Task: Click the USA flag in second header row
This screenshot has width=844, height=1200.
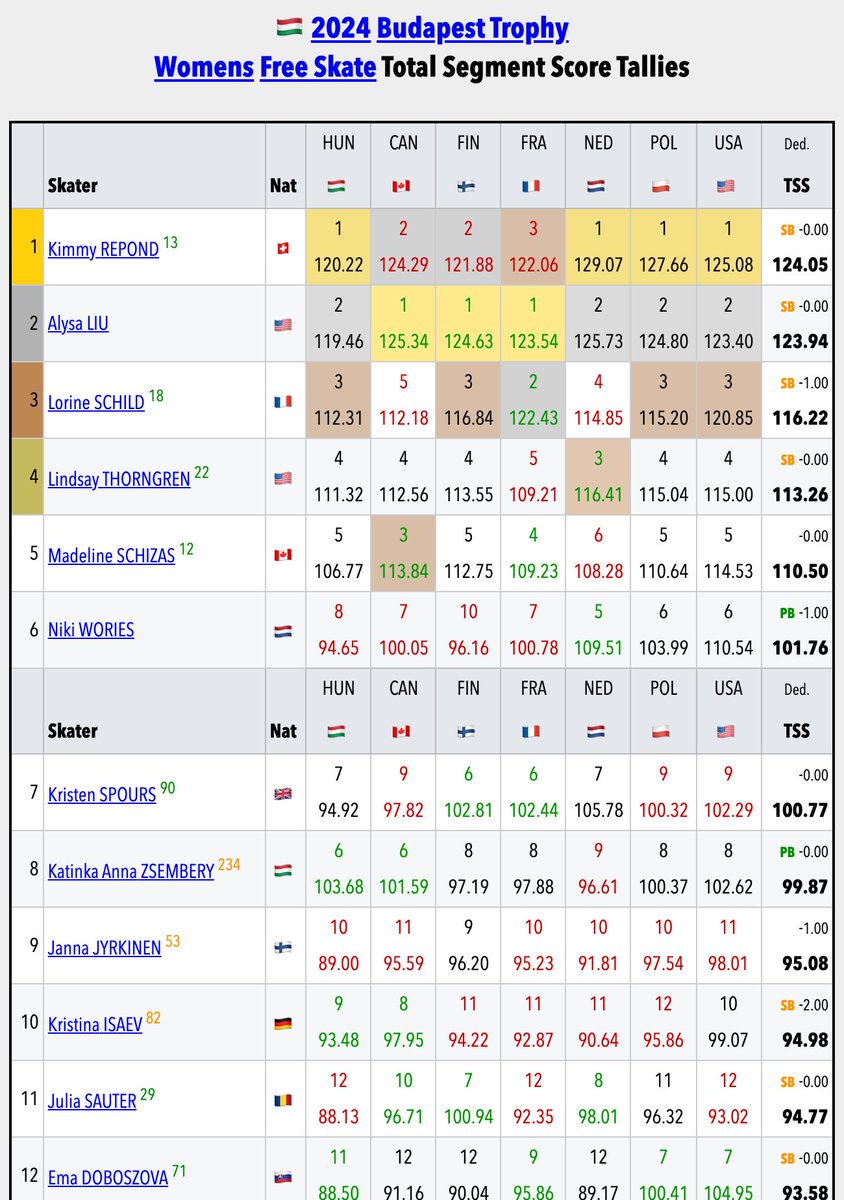Action: 728,731
